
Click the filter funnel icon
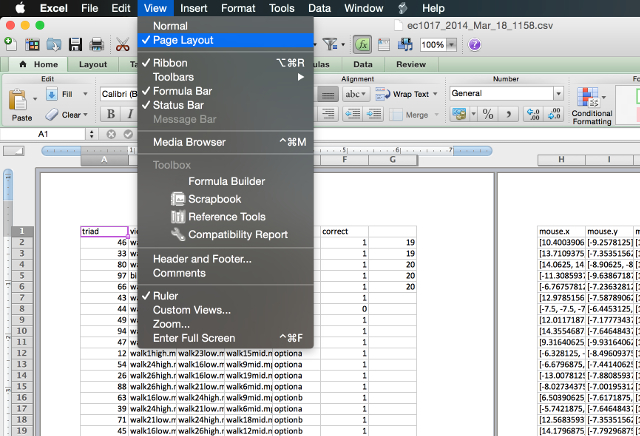pyautogui.click(x=330, y=44)
